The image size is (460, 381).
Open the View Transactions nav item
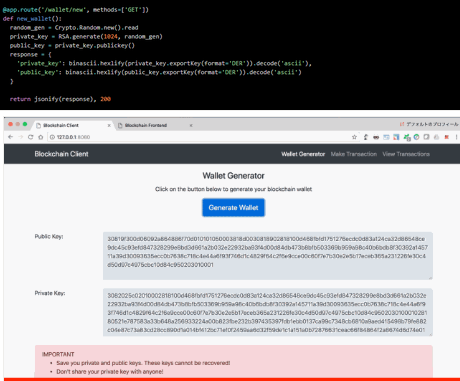coord(406,154)
